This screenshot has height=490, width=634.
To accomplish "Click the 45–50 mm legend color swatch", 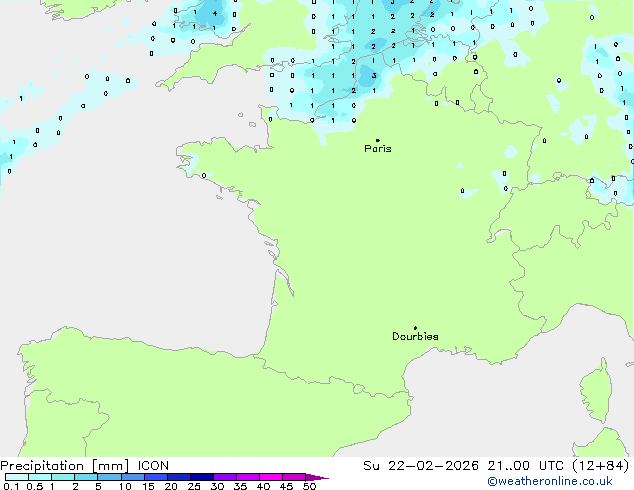I will 294,477.
